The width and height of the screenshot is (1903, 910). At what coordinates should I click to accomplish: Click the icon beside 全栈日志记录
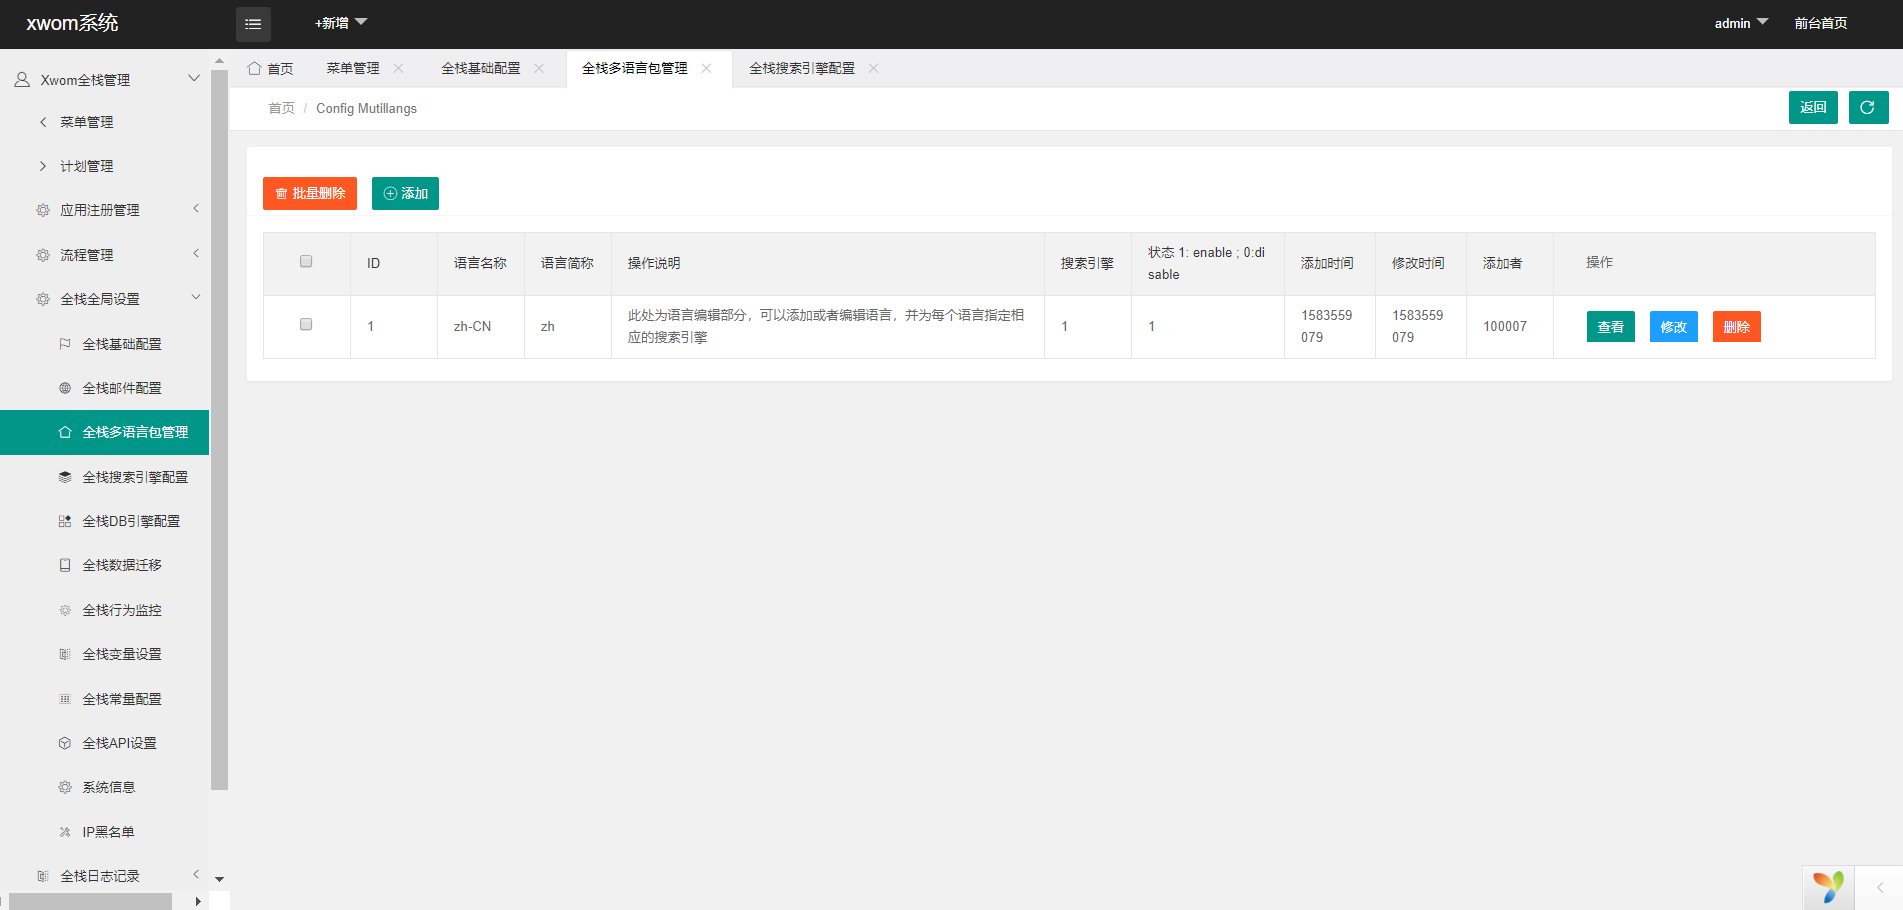tap(43, 876)
